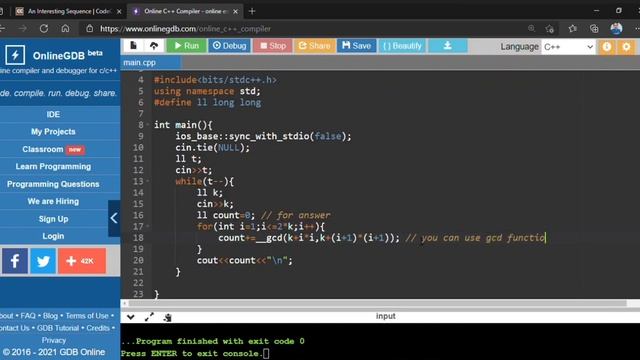
Task: Select the main.cpp file tab
Action: click(x=151, y=62)
